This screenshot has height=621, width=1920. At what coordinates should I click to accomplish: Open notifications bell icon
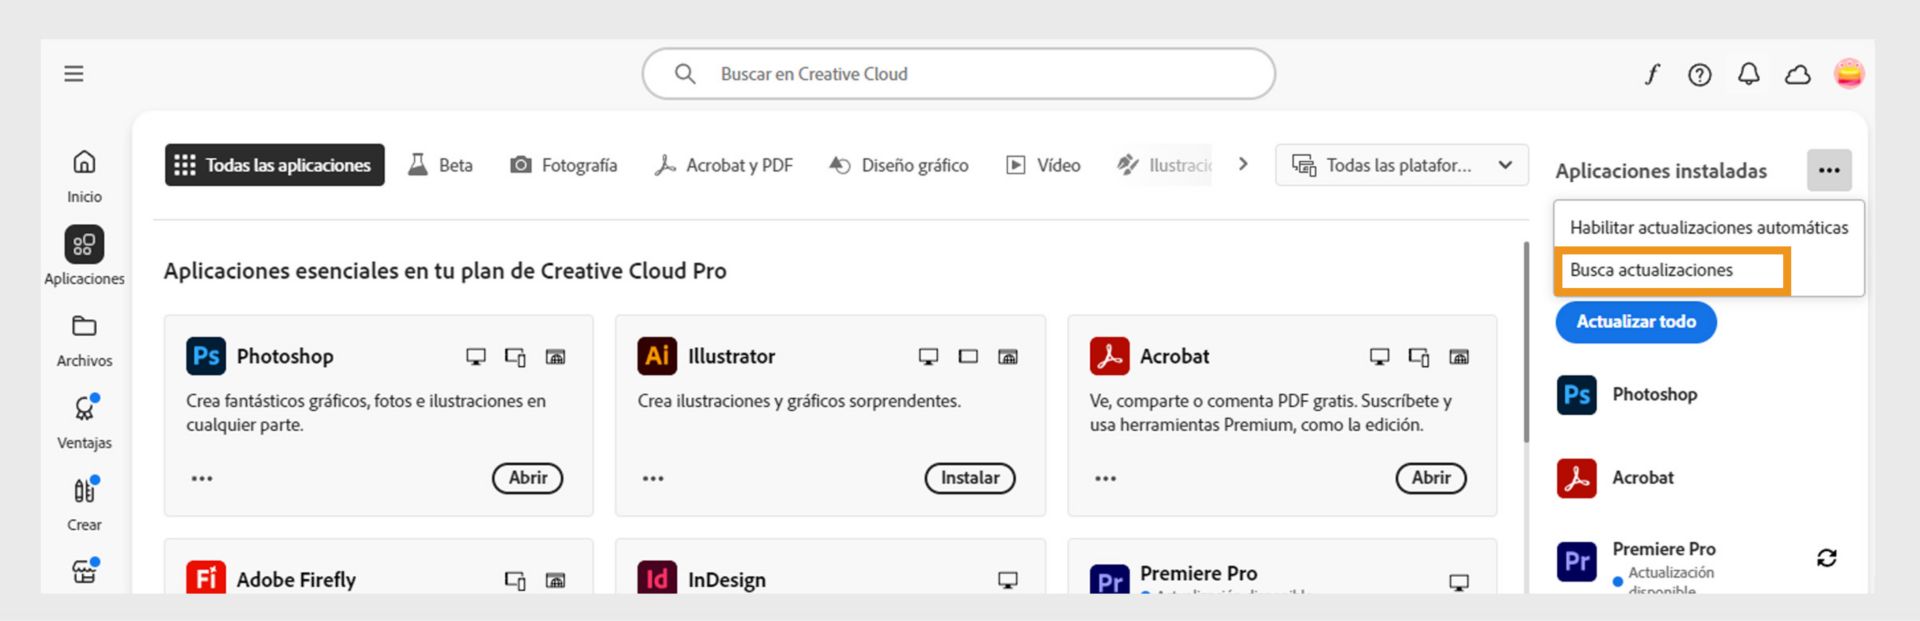tap(1748, 74)
